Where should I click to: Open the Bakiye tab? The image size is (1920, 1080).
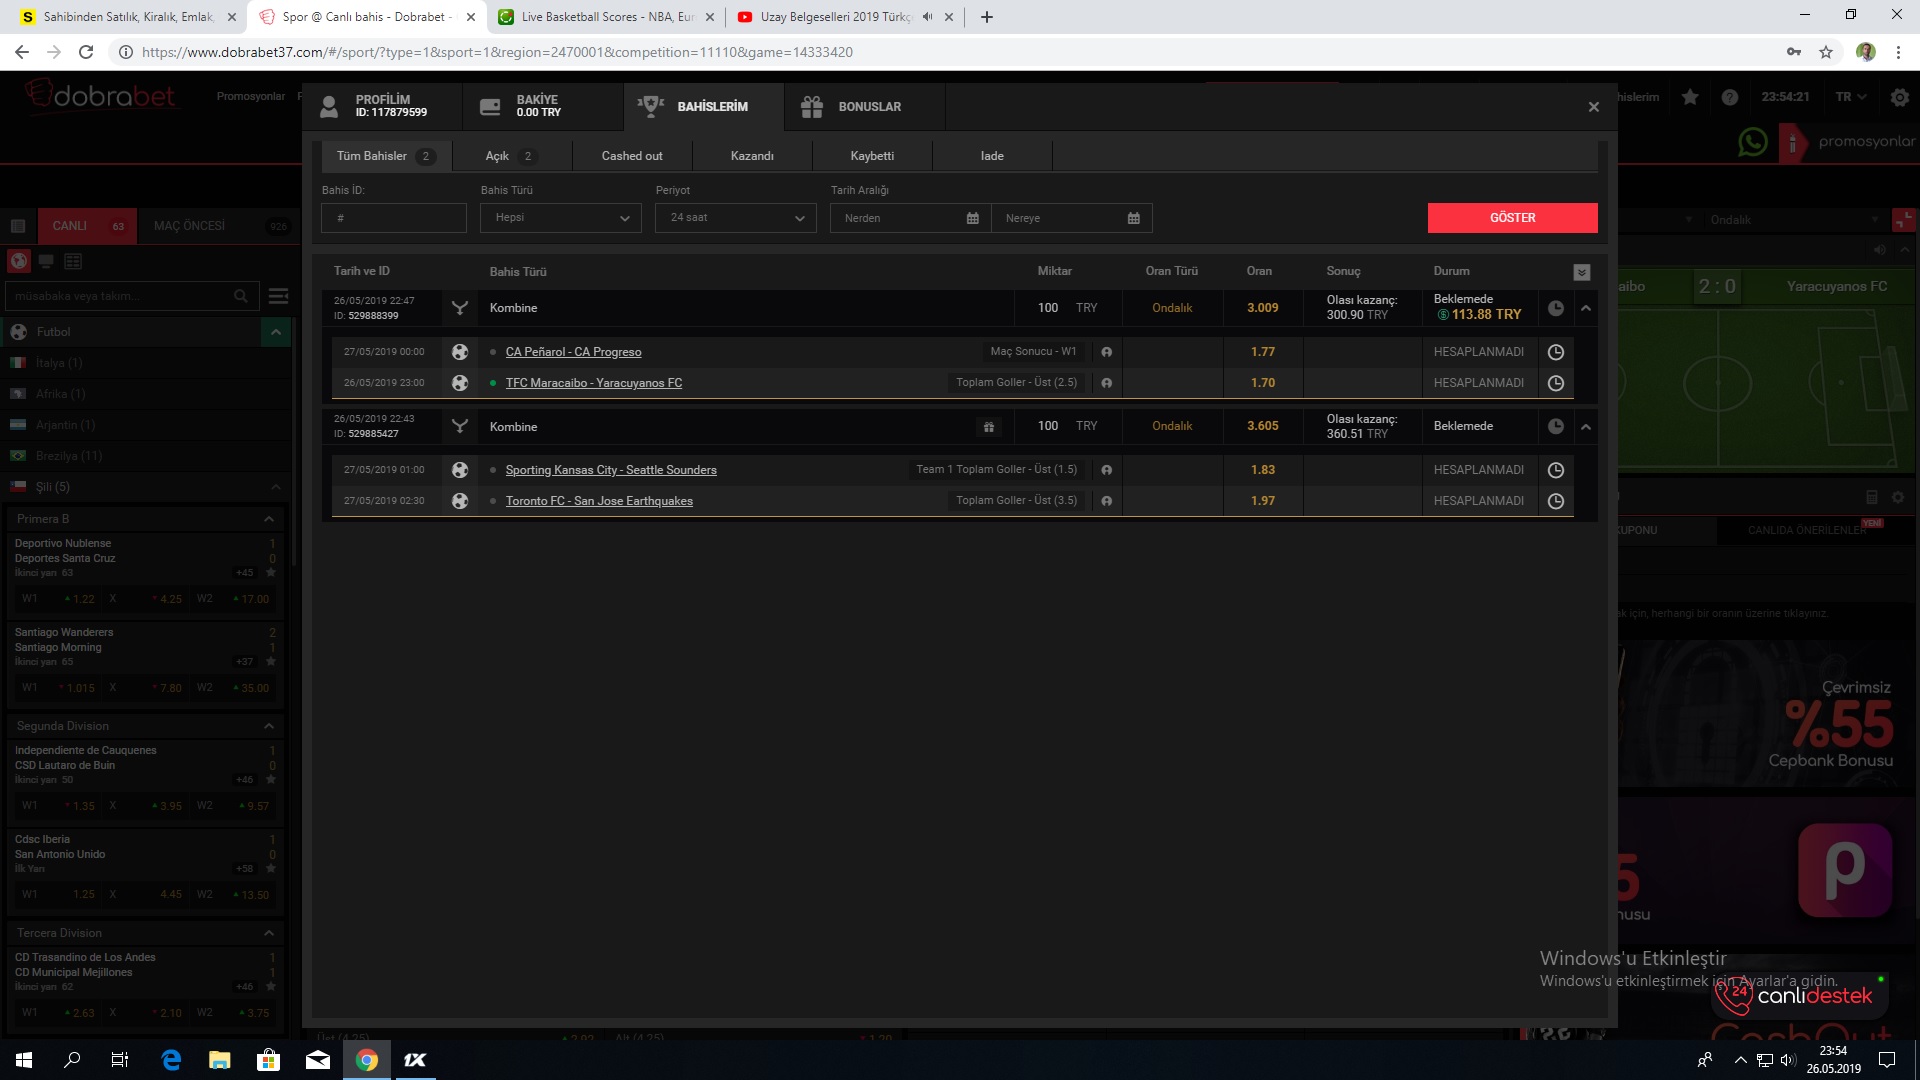543,106
